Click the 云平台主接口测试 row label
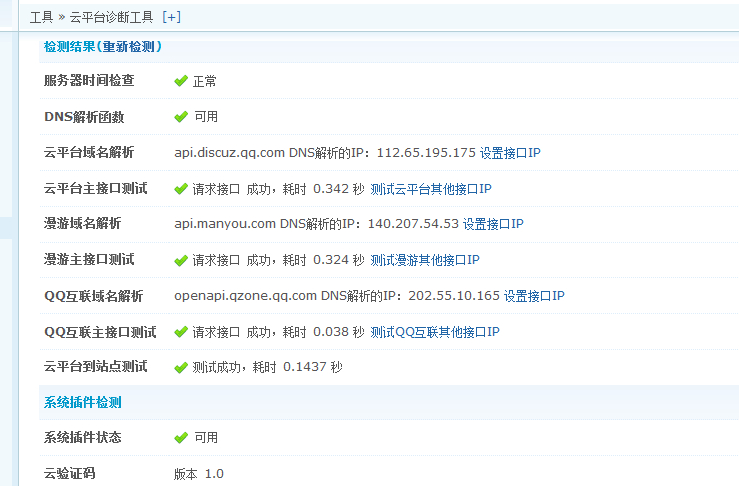 [96, 189]
